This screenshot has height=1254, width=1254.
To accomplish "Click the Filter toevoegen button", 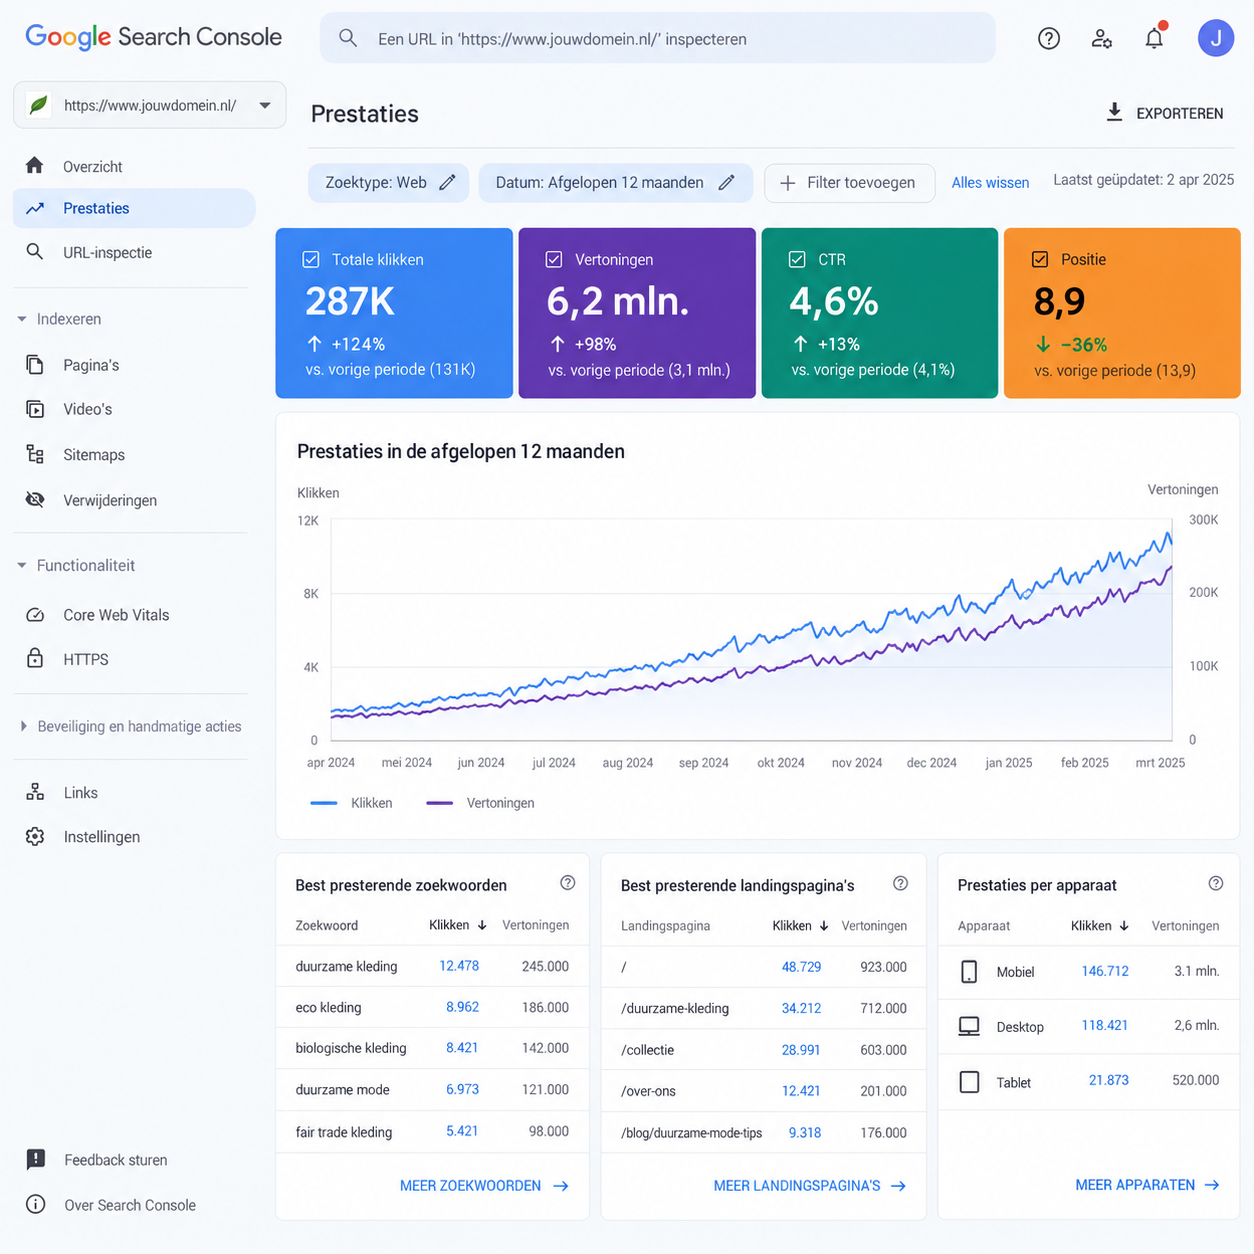I will point(849,183).
